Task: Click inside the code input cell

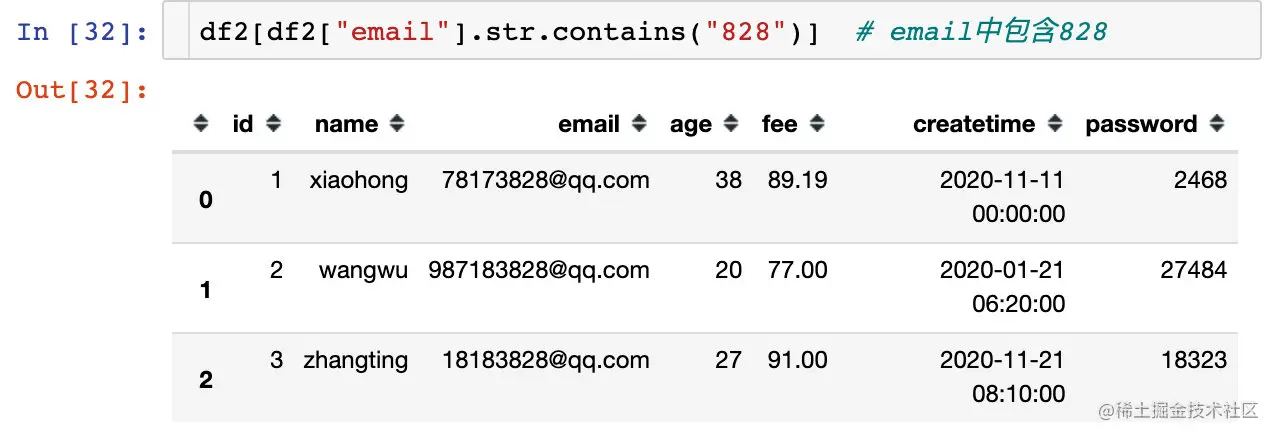Action: coord(700,33)
